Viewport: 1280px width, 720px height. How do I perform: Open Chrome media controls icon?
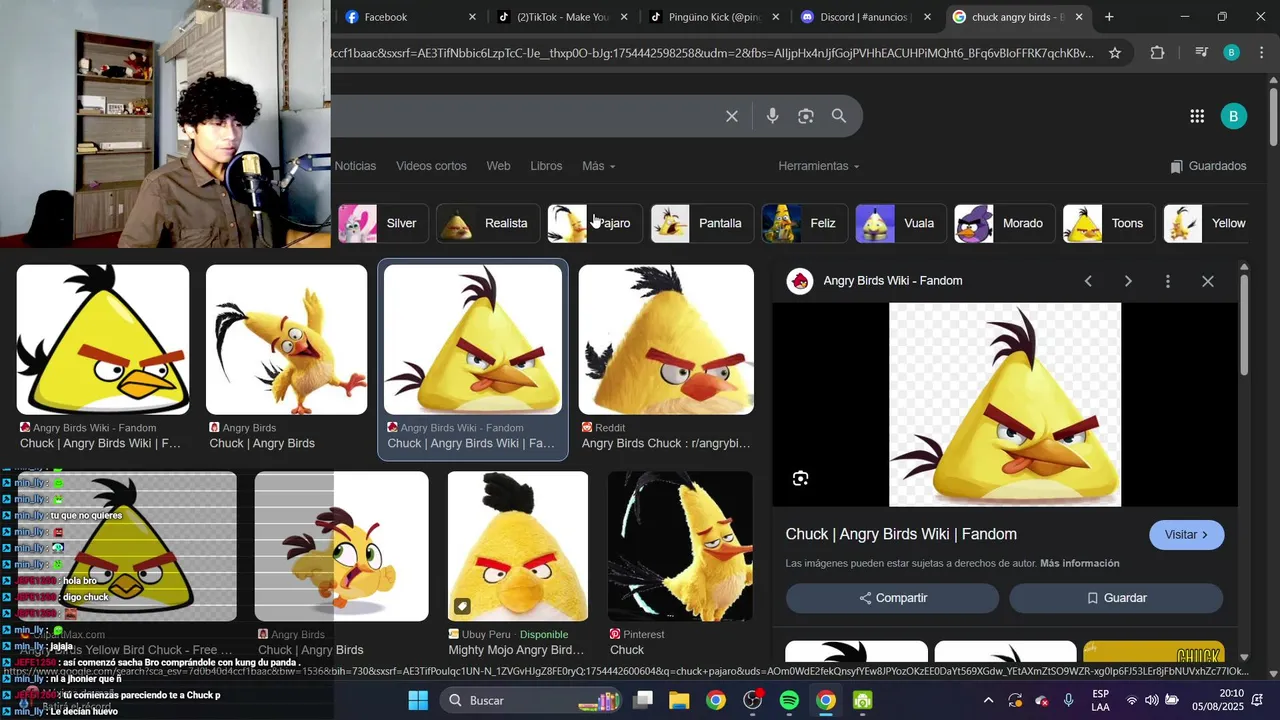click(1202, 53)
